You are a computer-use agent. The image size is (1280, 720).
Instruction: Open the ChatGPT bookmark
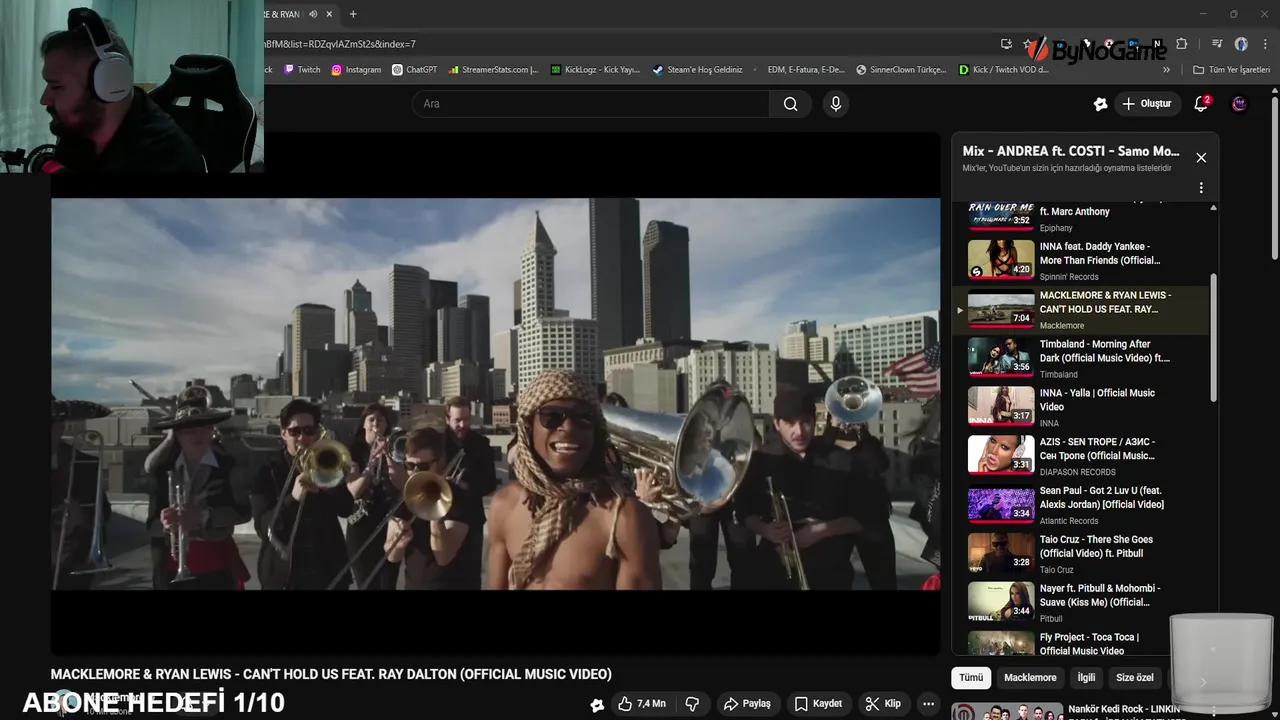coord(415,70)
